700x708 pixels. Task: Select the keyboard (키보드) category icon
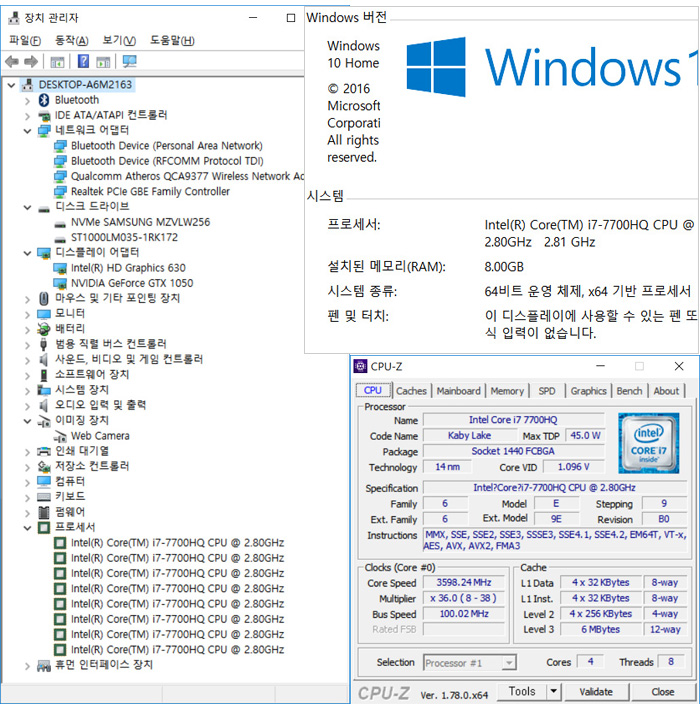[44, 497]
